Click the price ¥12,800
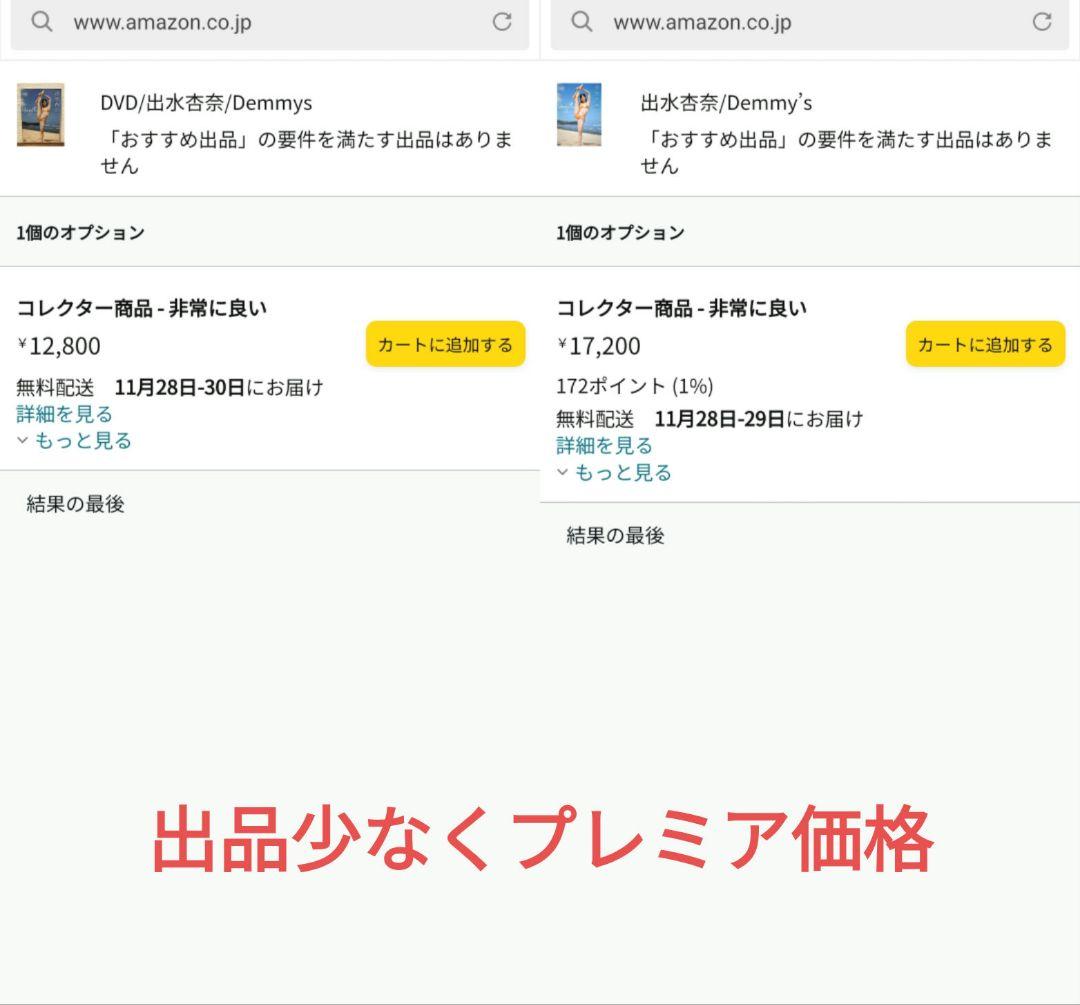 (59, 345)
